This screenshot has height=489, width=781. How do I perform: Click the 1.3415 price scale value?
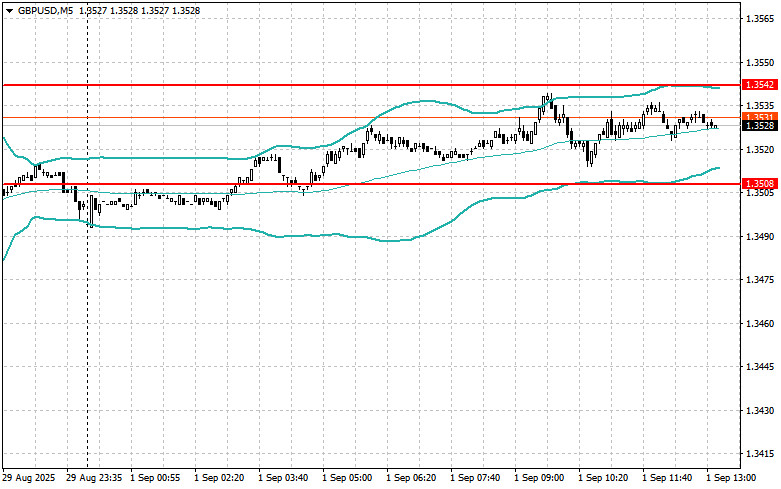tap(760, 454)
